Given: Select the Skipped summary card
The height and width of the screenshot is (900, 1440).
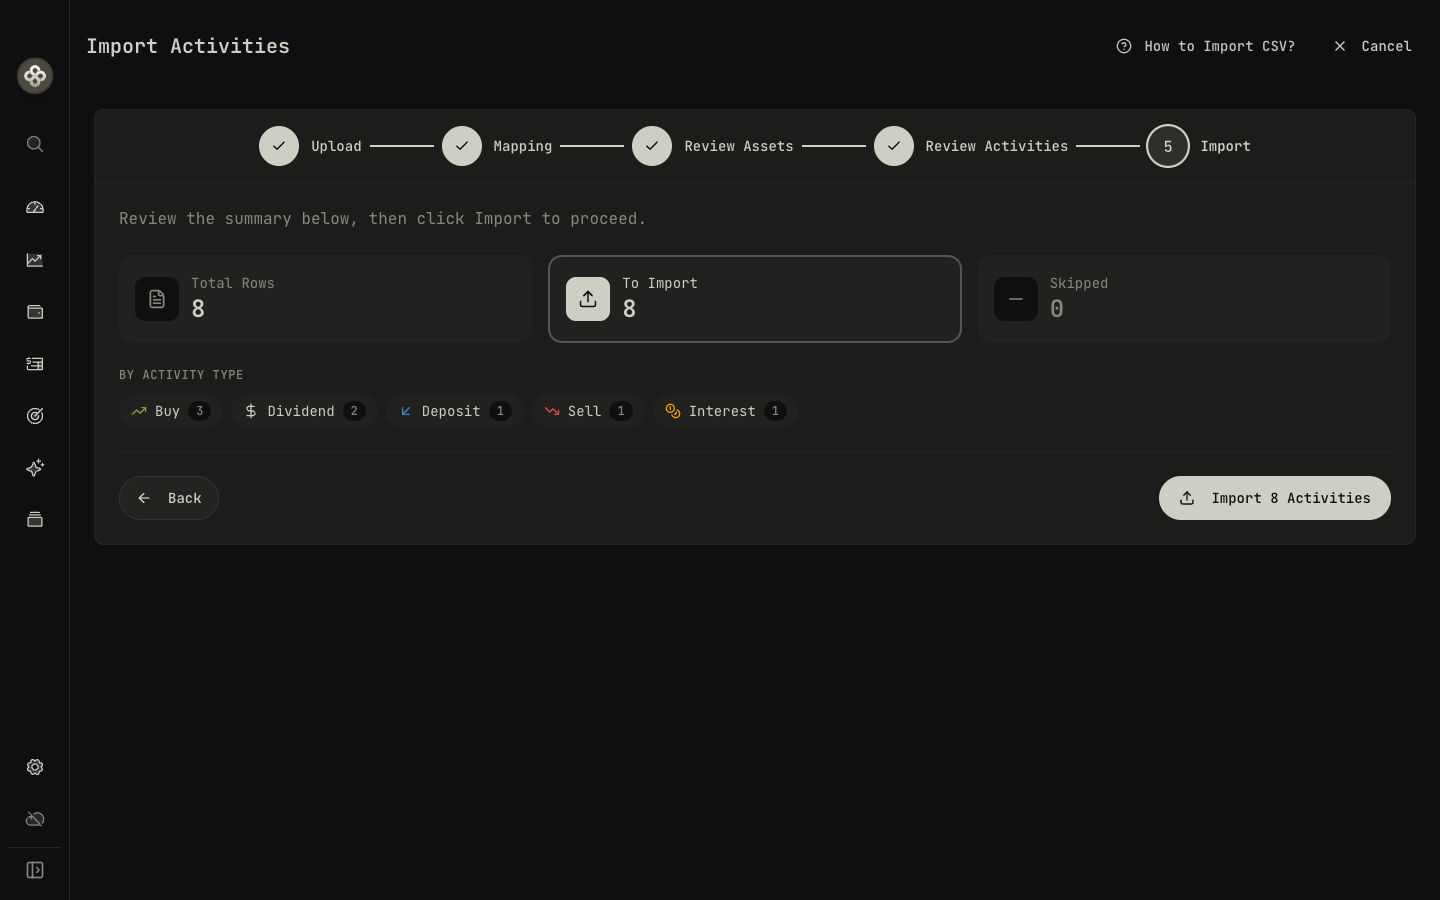Looking at the screenshot, I should tap(1184, 299).
